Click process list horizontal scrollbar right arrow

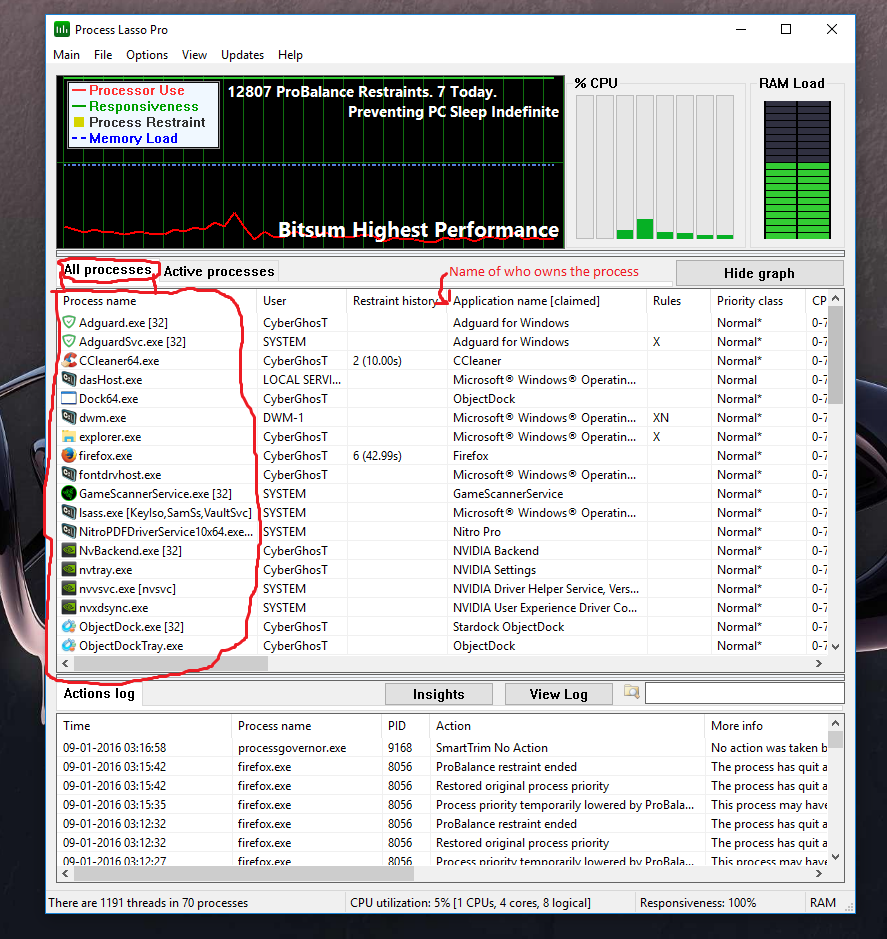(x=819, y=664)
